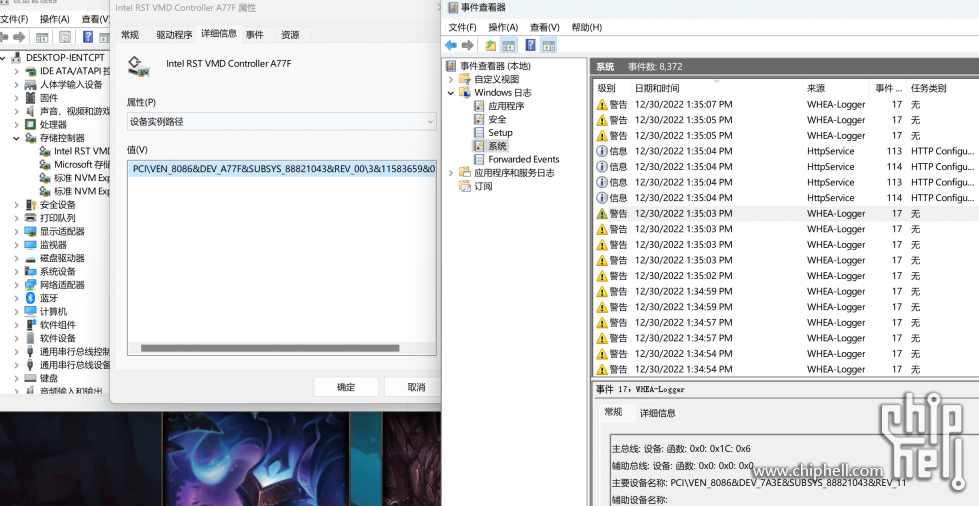The height and width of the screenshot is (506, 979).
Task: Open 文件(F) menu in Event Viewer
Action: point(463,27)
